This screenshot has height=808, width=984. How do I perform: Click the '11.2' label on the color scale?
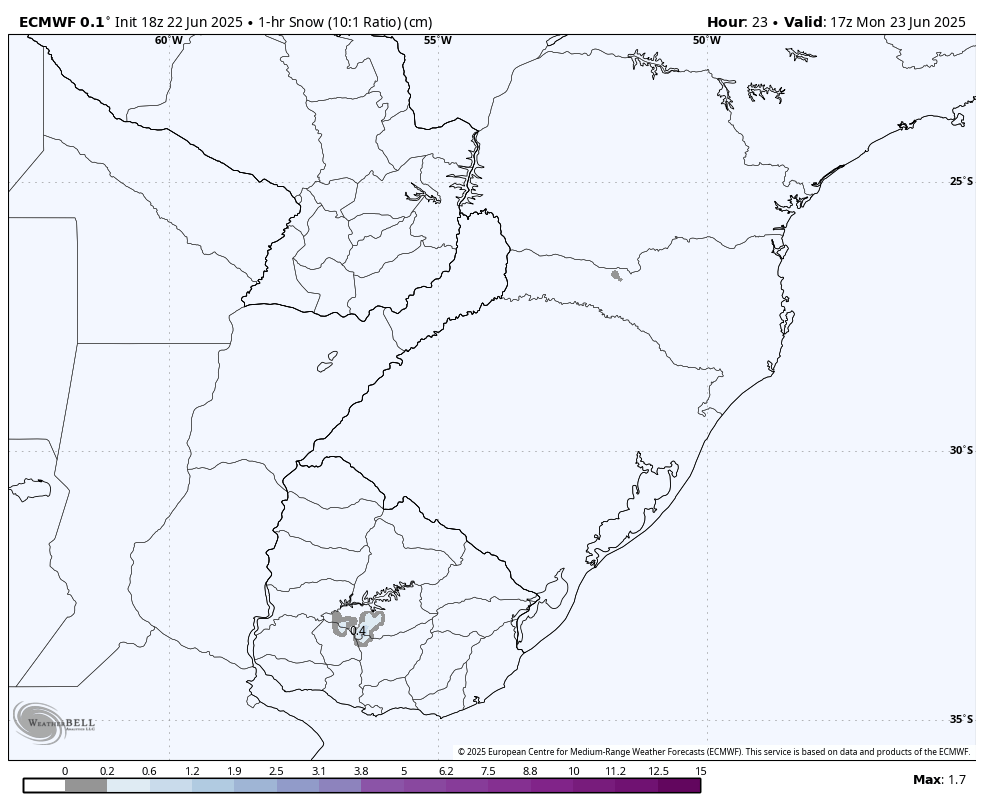[x=616, y=771]
